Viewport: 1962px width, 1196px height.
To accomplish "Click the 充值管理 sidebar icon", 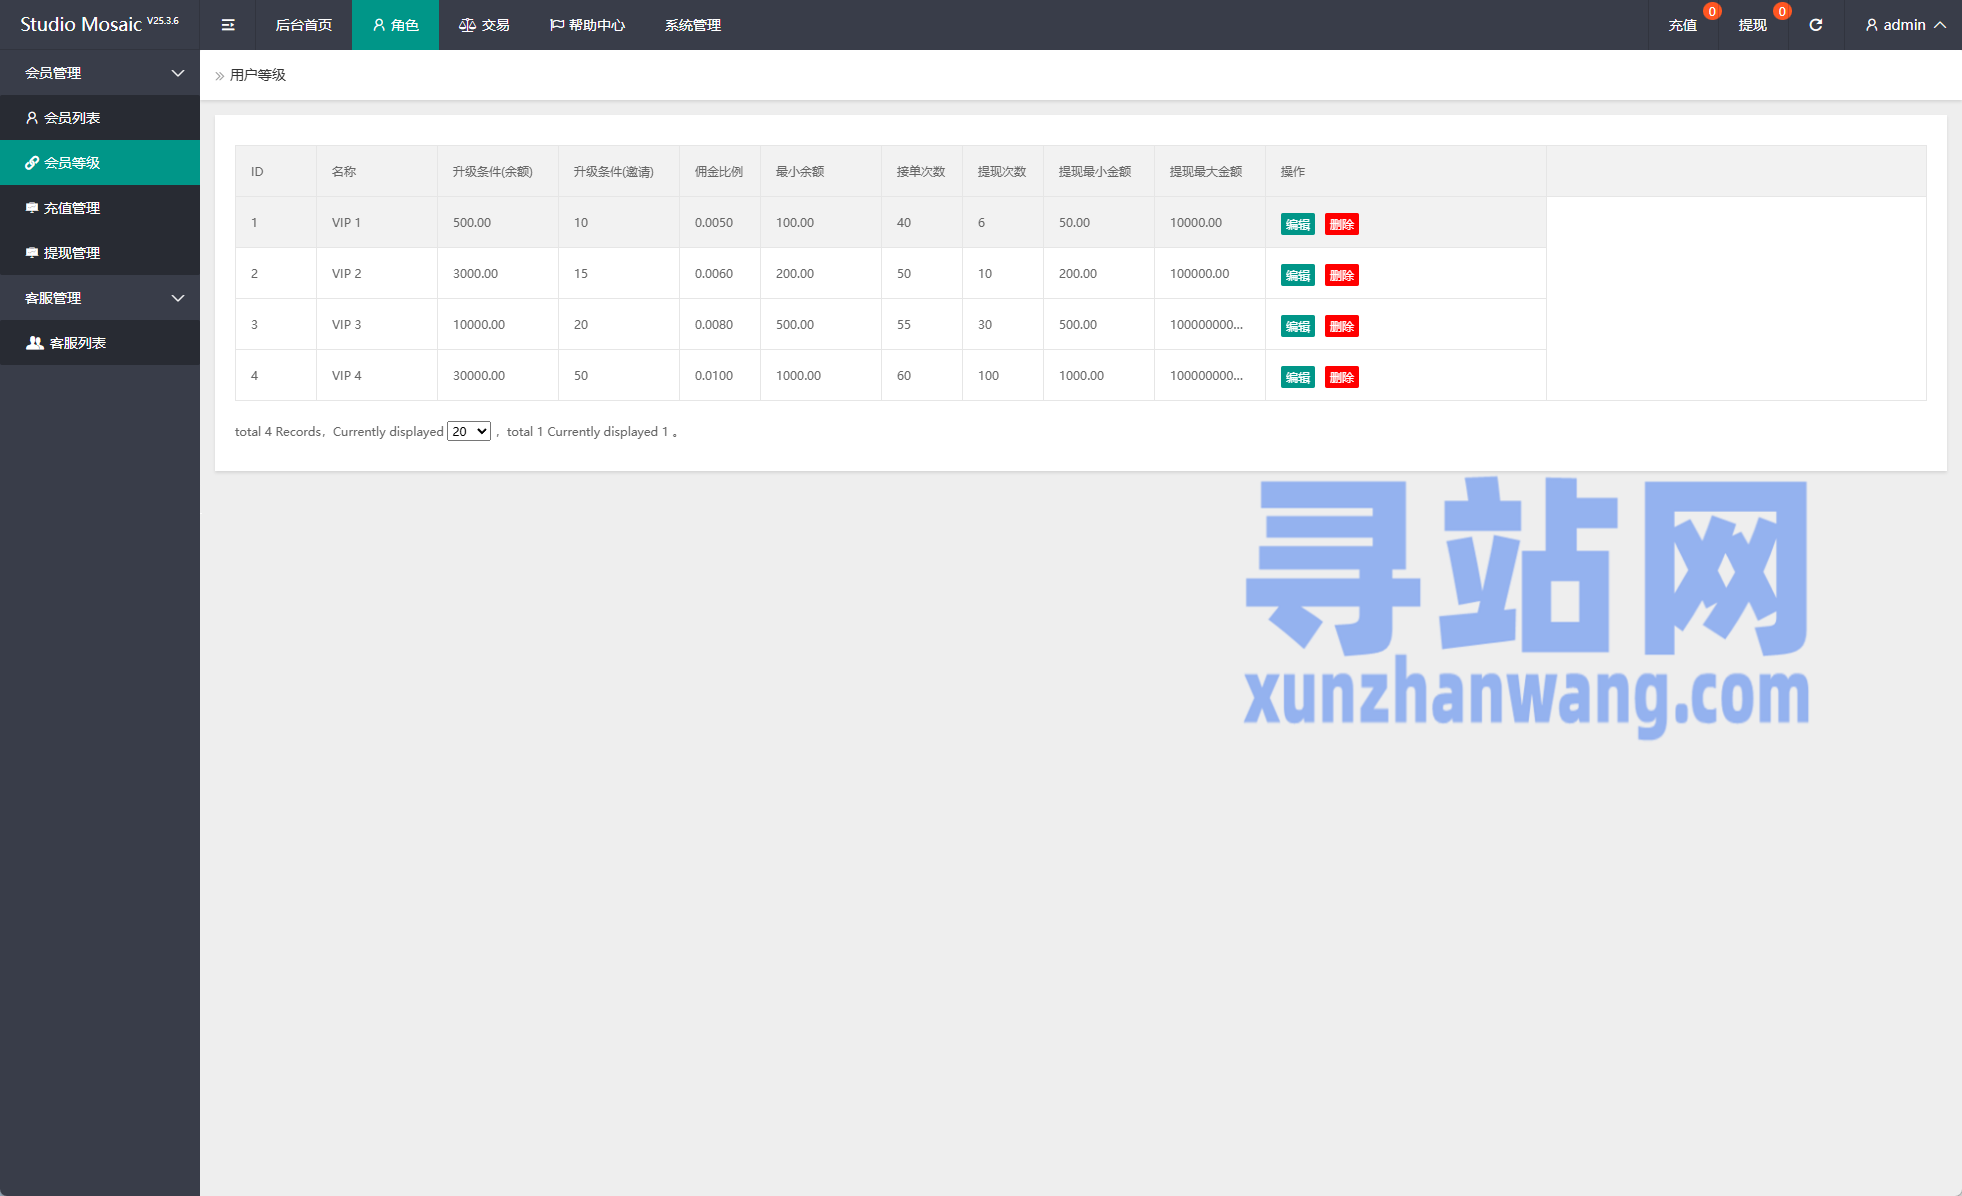I will pos(32,208).
